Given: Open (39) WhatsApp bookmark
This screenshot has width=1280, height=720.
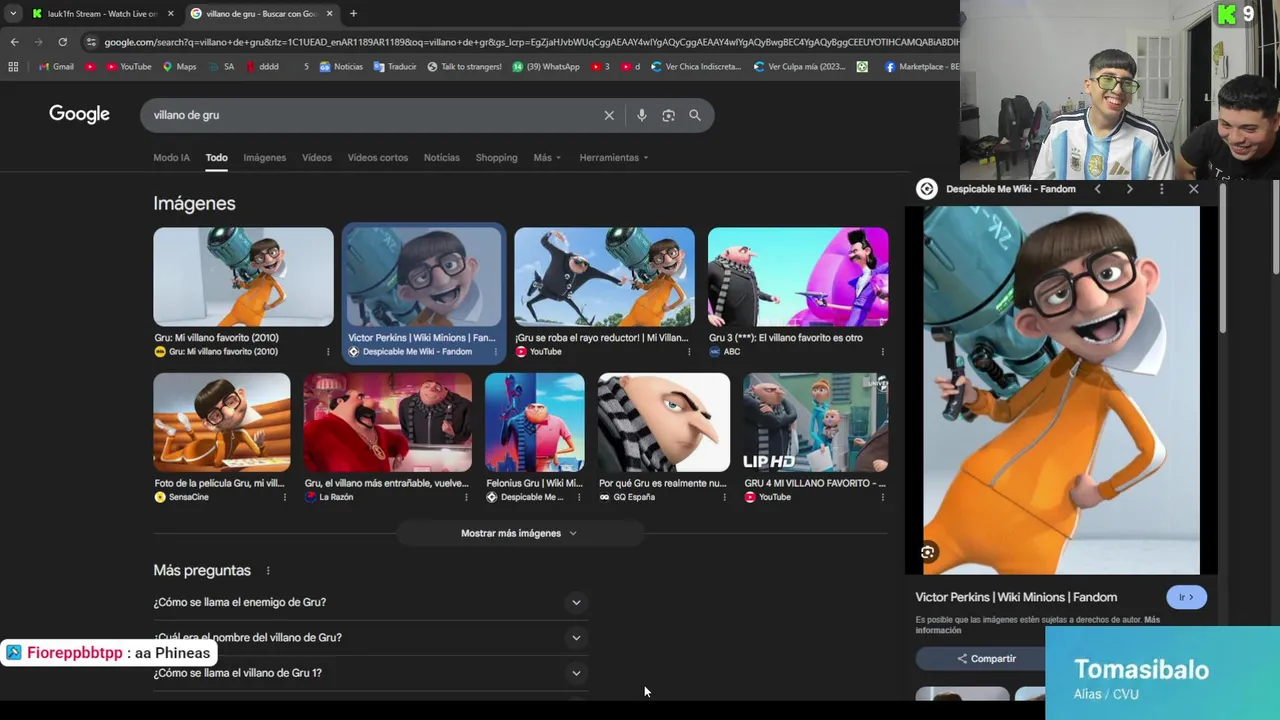Looking at the screenshot, I should [x=546, y=67].
